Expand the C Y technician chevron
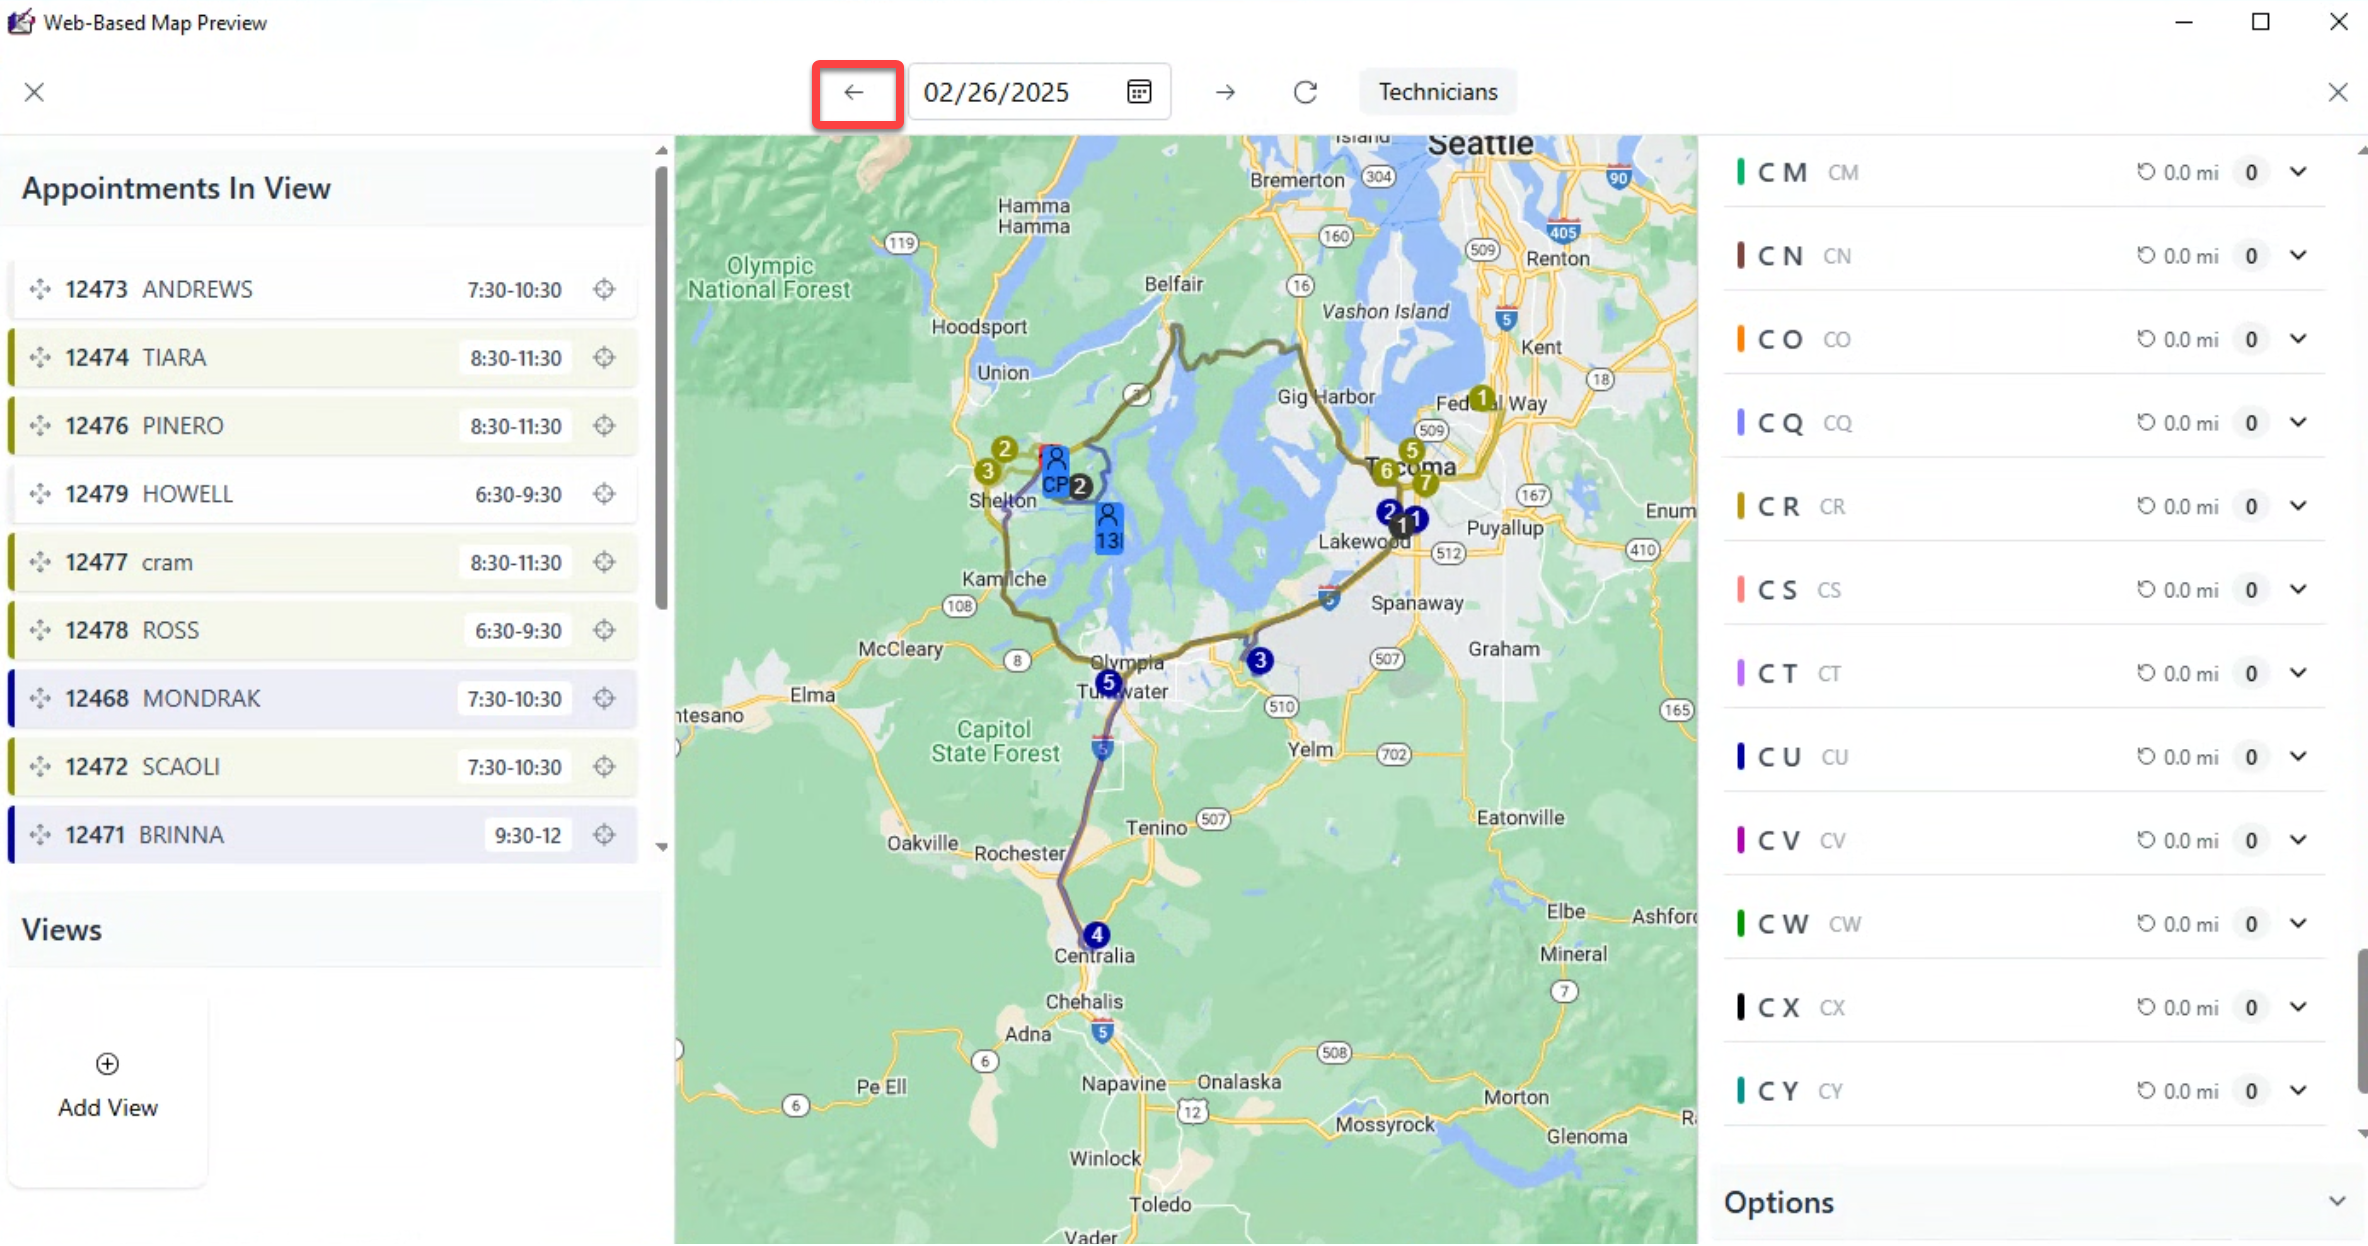This screenshot has width=2368, height=1246. pyautogui.click(x=2299, y=1091)
